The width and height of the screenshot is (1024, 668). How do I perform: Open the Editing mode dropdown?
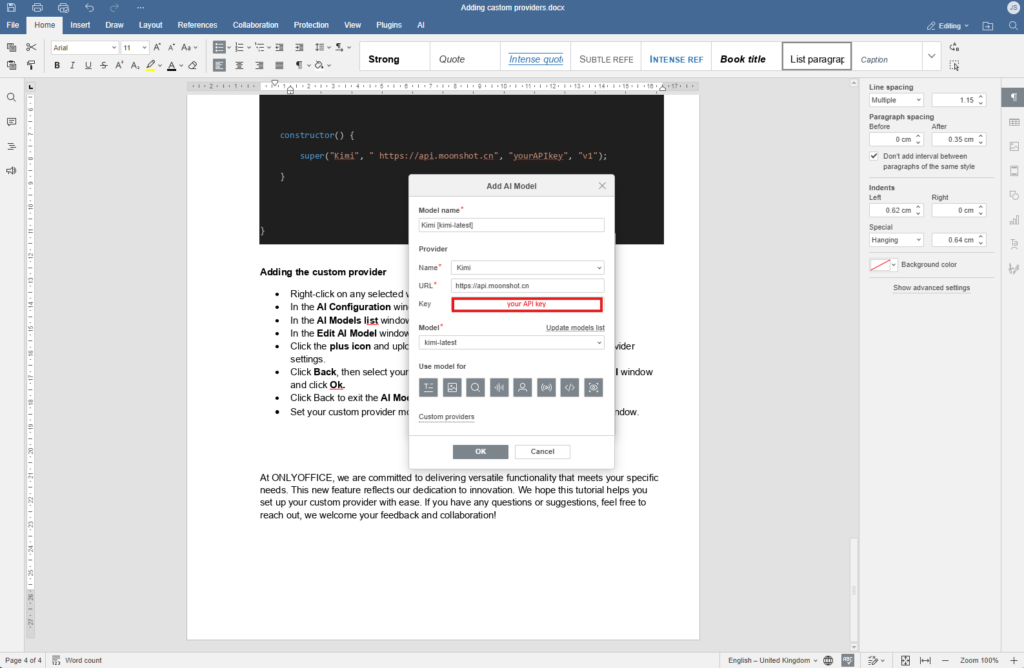(948, 25)
